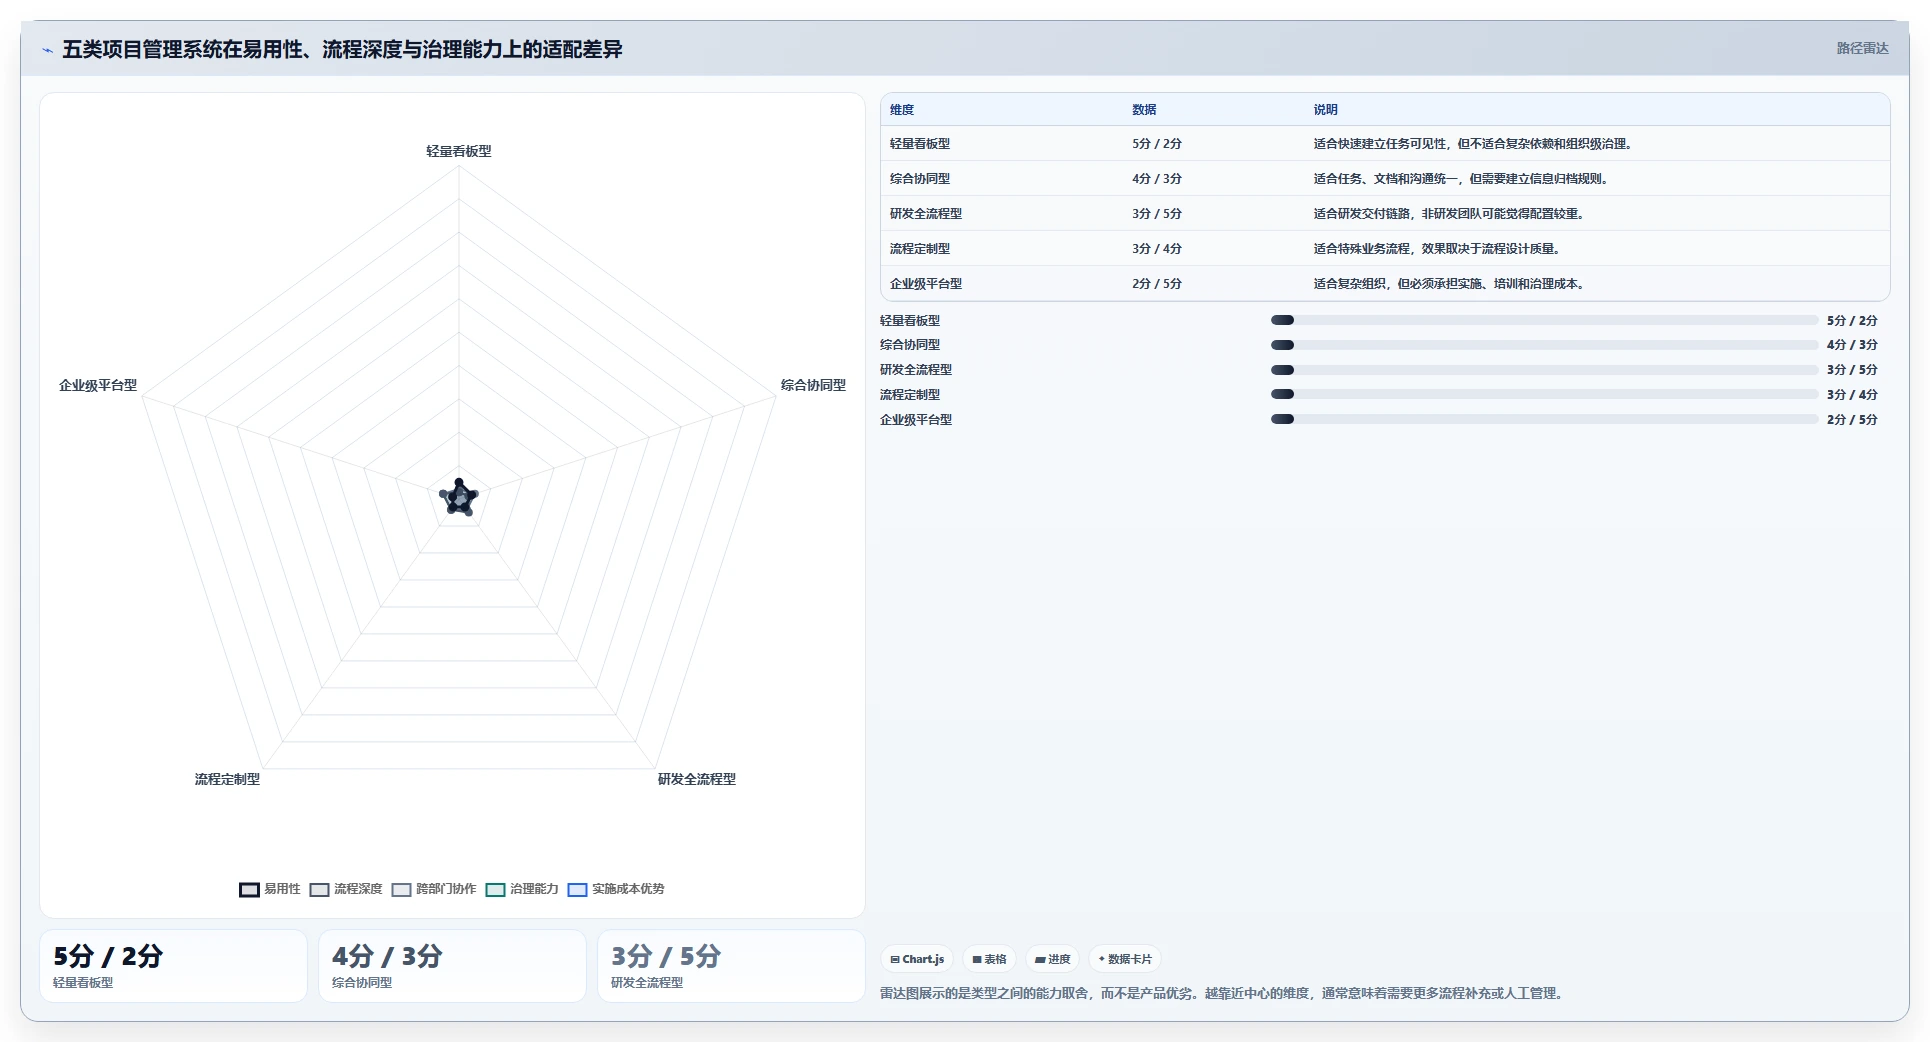Click the footnote text about 雷达图
This screenshot has height=1042, width=1930.
[x=1224, y=993]
